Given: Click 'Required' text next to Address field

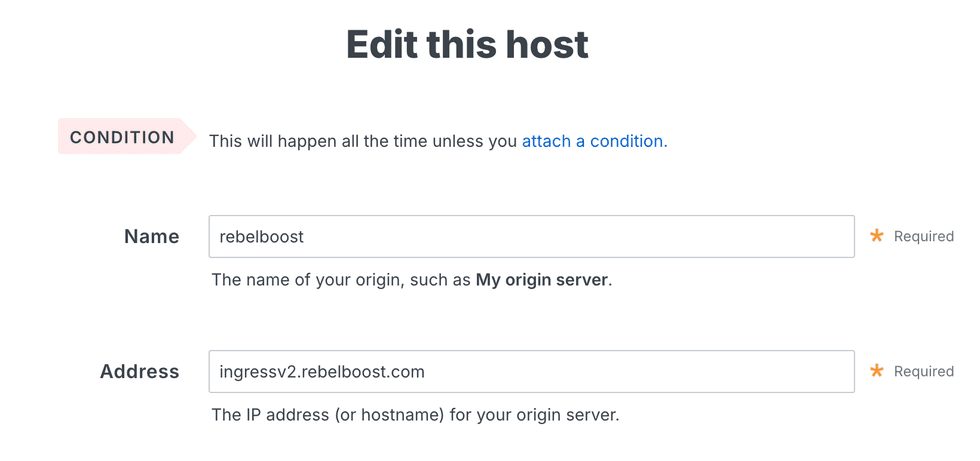Looking at the screenshot, I should [x=923, y=371].
